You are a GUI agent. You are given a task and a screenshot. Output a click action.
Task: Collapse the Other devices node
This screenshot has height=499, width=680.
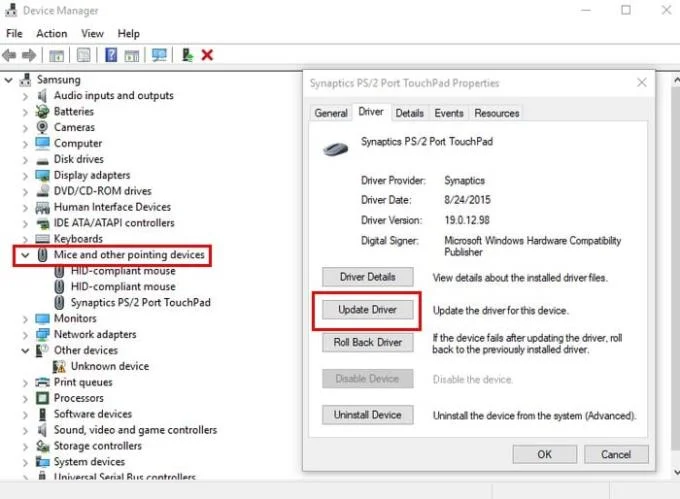pyautogui.click(x=25, y=350)
